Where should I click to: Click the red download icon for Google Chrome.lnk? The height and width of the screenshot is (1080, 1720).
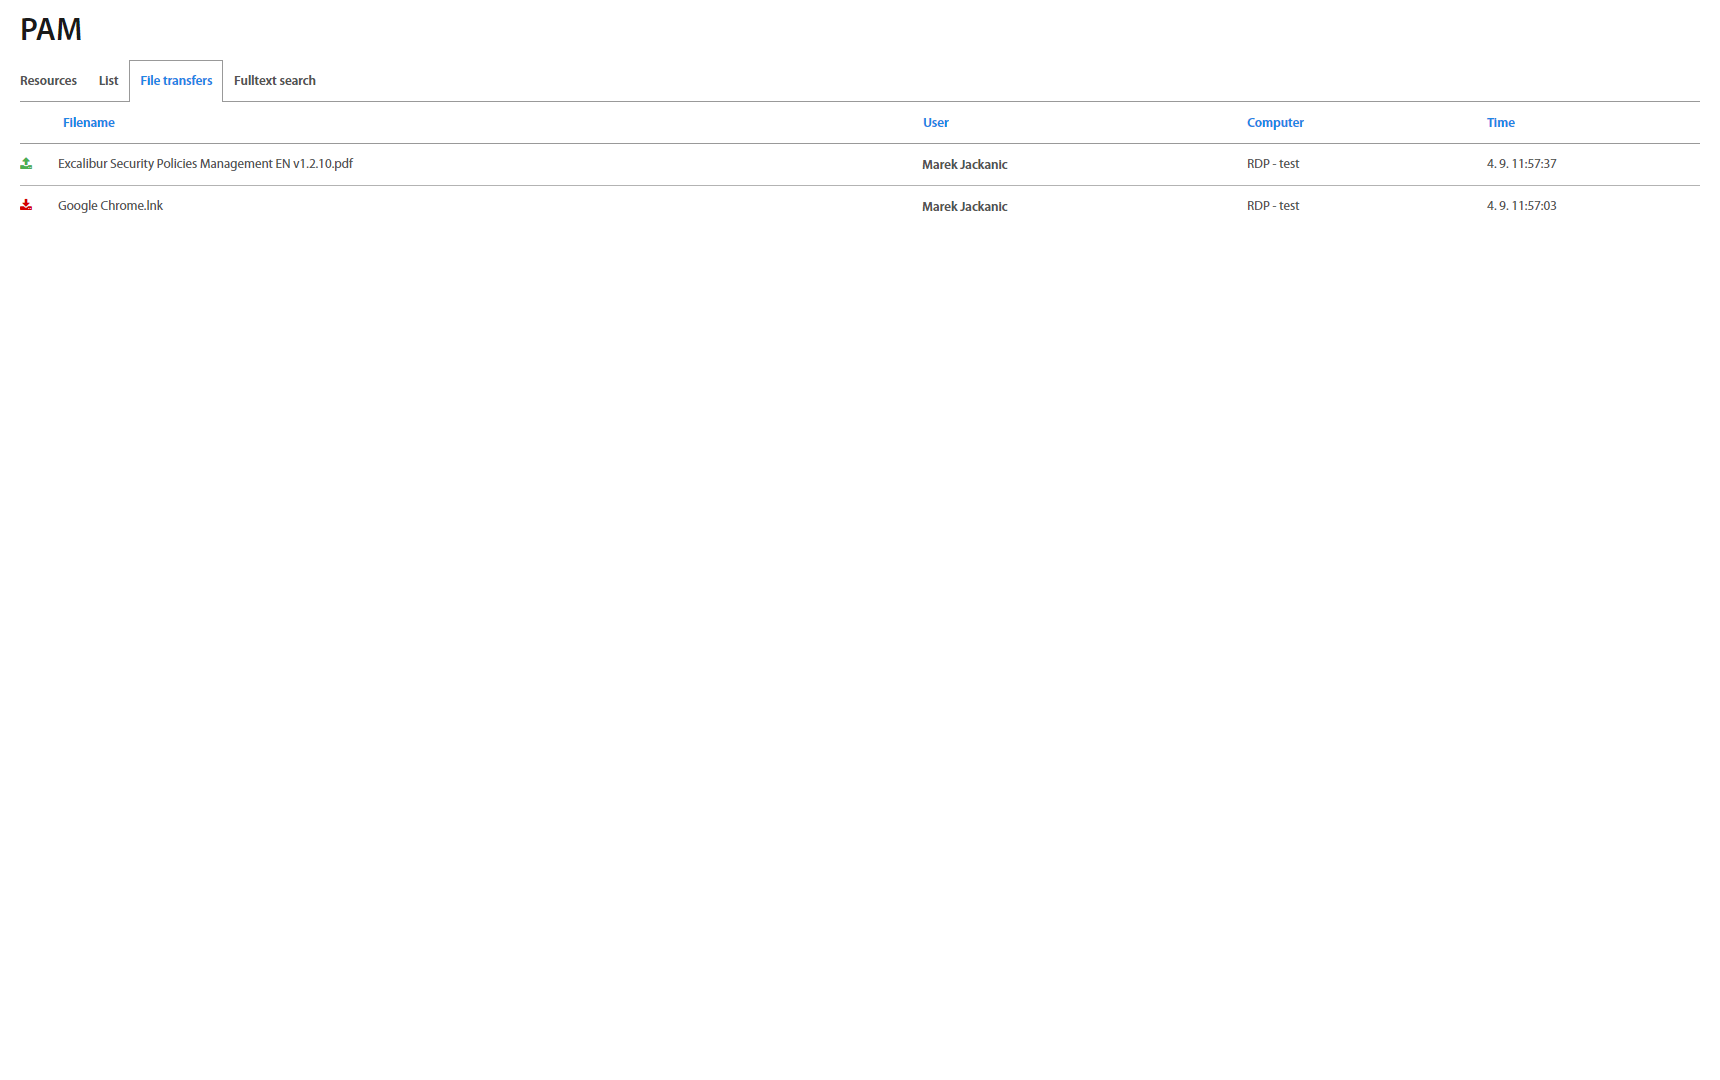pyautogui.click(x=26, y=205)
